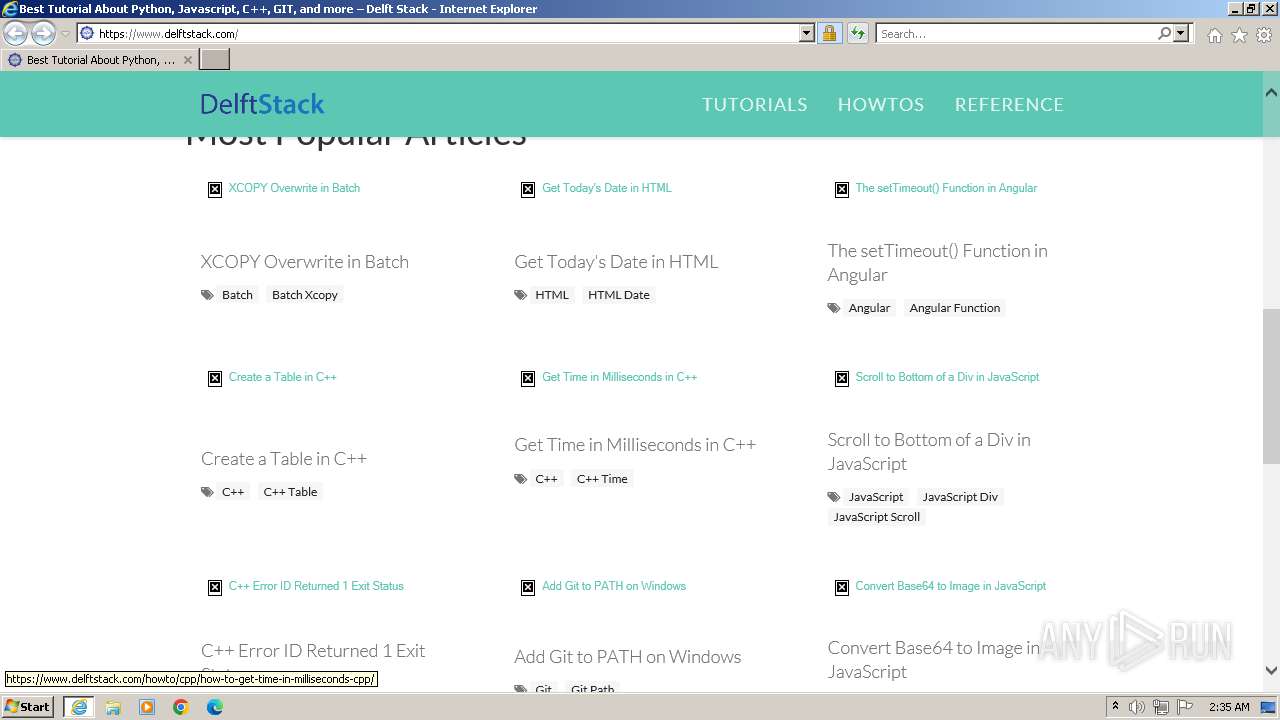Viewport: 1280px width, 720px height.
Task: Click the browser Forward arrow button
Action: tap(43, 34)
